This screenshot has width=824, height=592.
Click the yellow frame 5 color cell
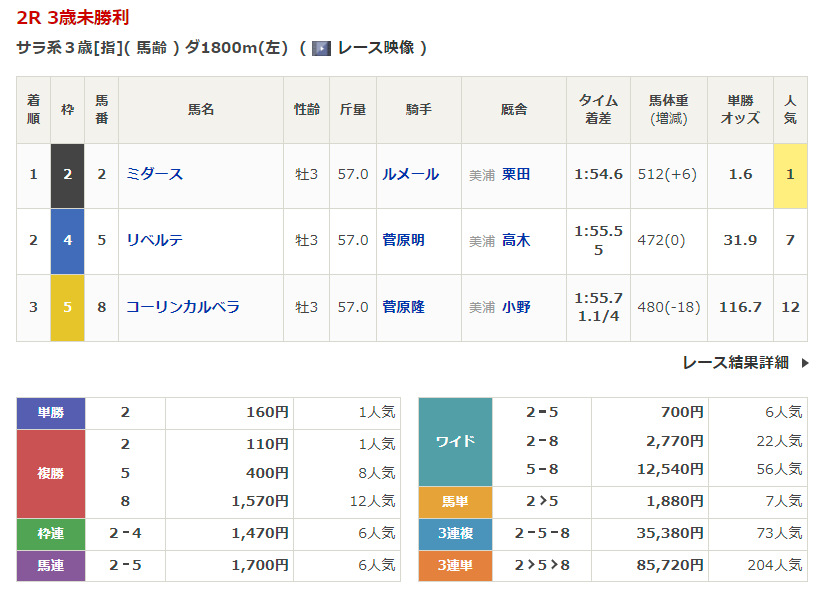[68, 307]
